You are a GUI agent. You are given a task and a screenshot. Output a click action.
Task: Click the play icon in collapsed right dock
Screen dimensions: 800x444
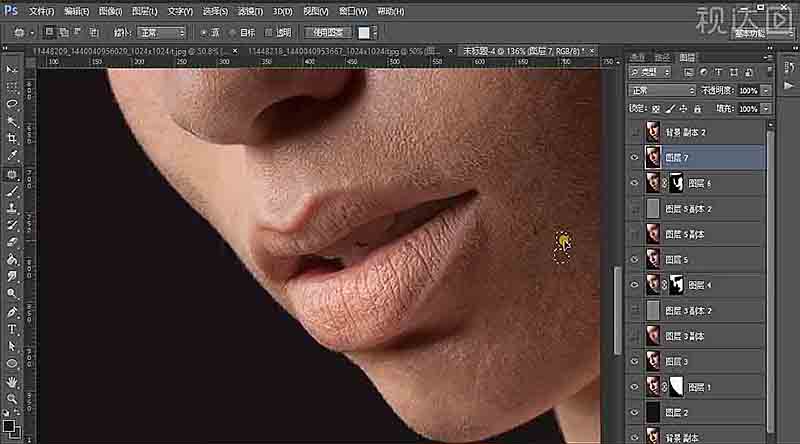click(789, 85)
